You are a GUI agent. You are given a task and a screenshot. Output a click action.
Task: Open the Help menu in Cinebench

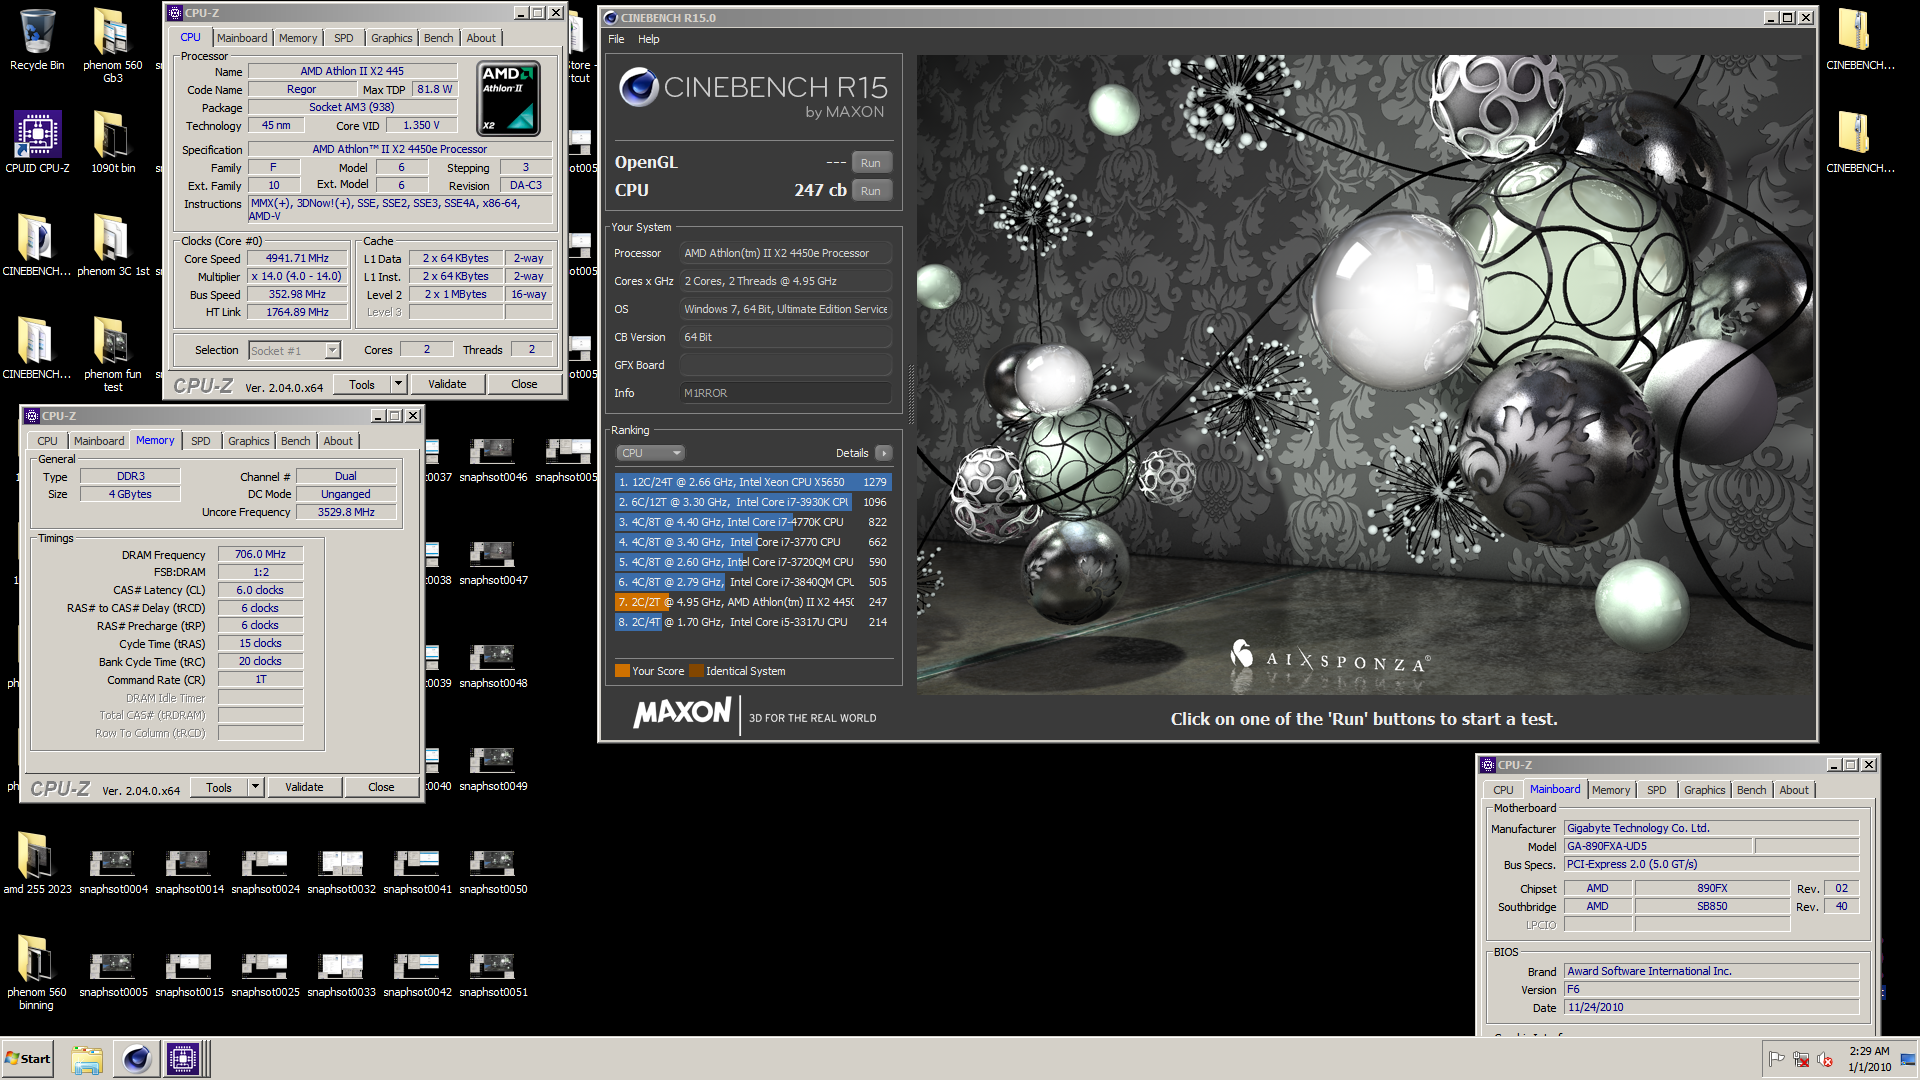click(649, 39)
